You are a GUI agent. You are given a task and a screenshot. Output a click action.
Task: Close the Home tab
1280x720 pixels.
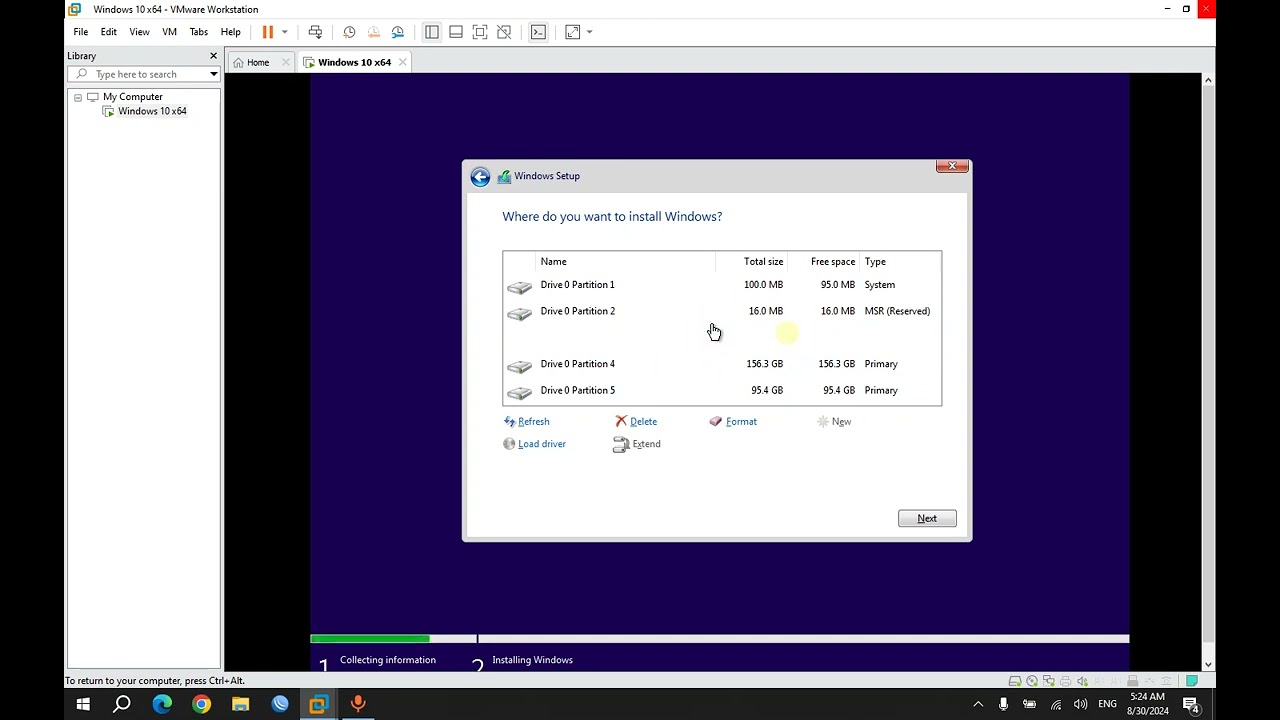pyautogui.click(x=286, y=62)
